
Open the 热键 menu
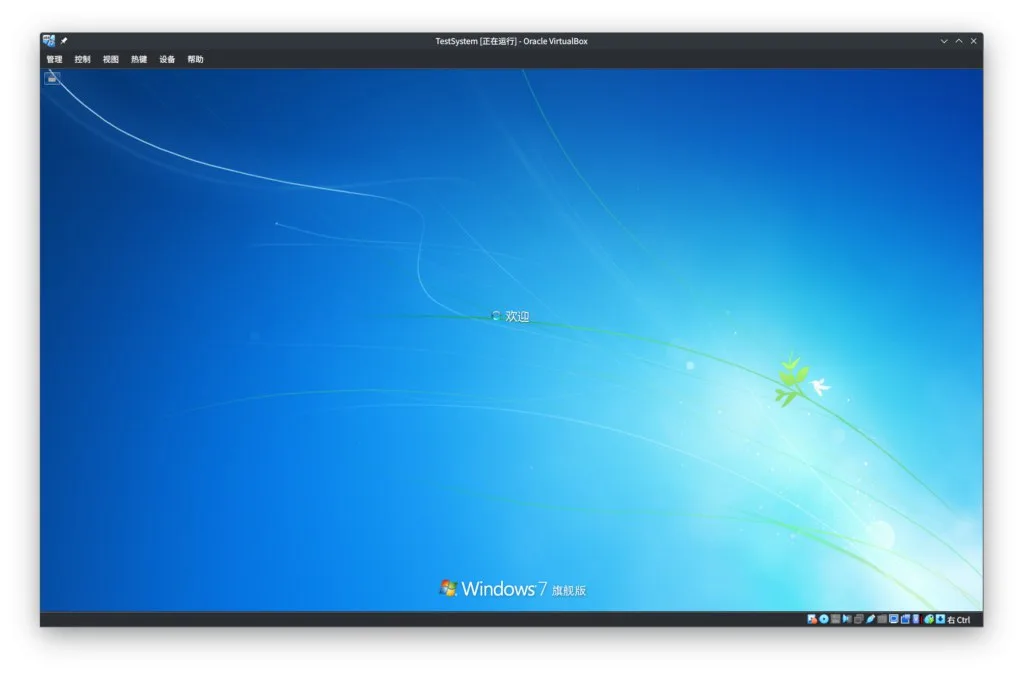coord(138,59)
